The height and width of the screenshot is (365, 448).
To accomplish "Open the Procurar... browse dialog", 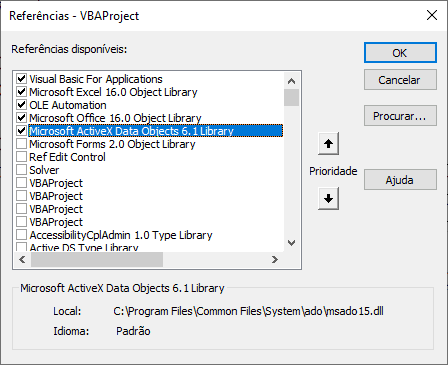I will coord(400,116).
